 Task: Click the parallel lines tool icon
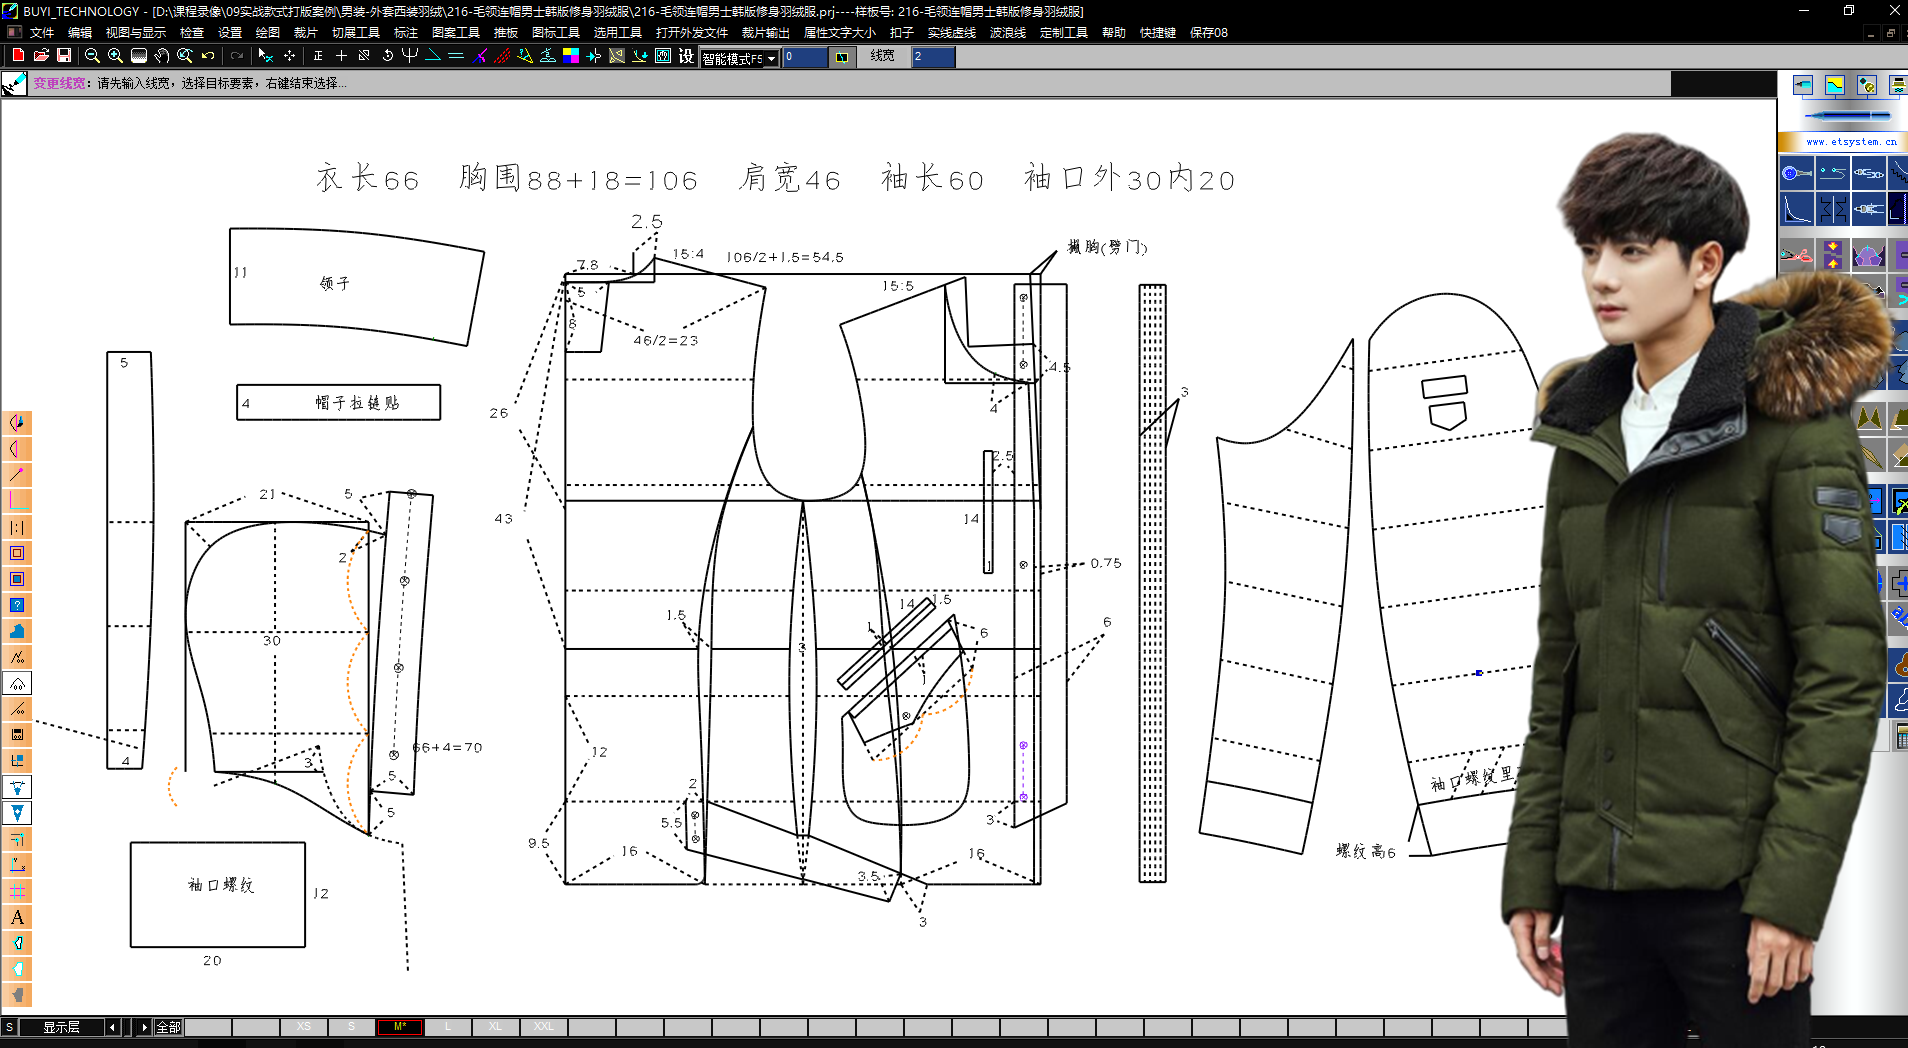click(x=456, y=56)
